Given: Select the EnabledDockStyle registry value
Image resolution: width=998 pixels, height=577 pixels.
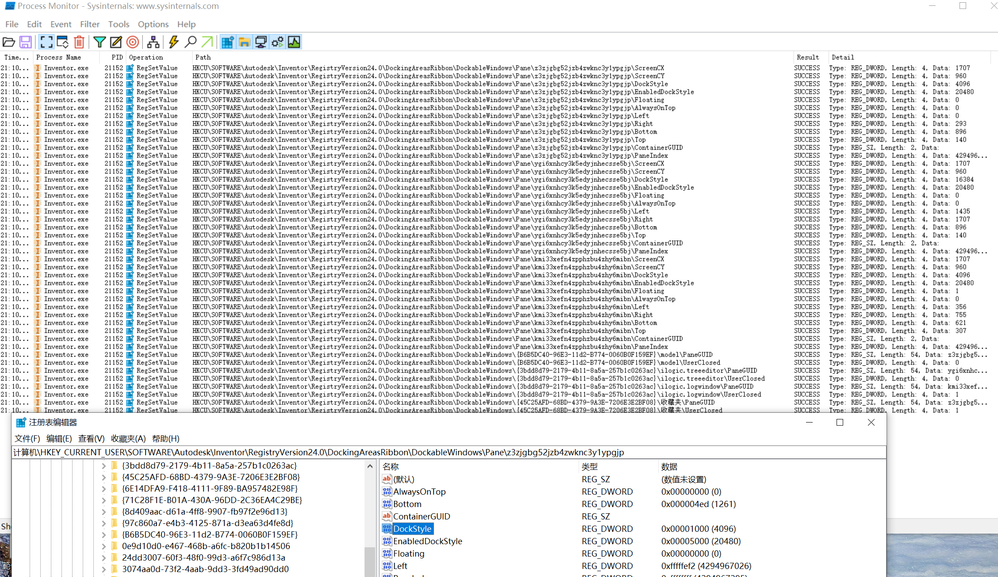Looking at the screenshot, I should [x=427, y=541].
